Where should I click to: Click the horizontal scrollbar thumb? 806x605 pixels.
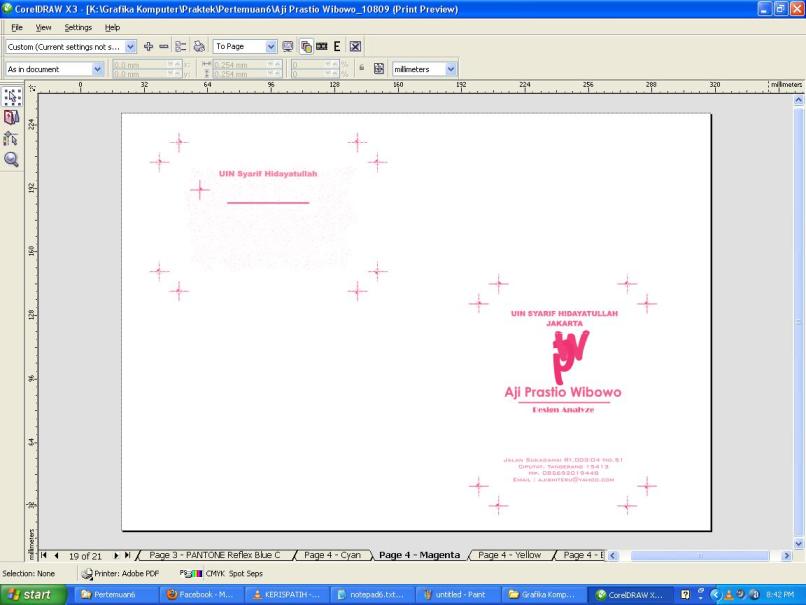(x=700, y=556)
